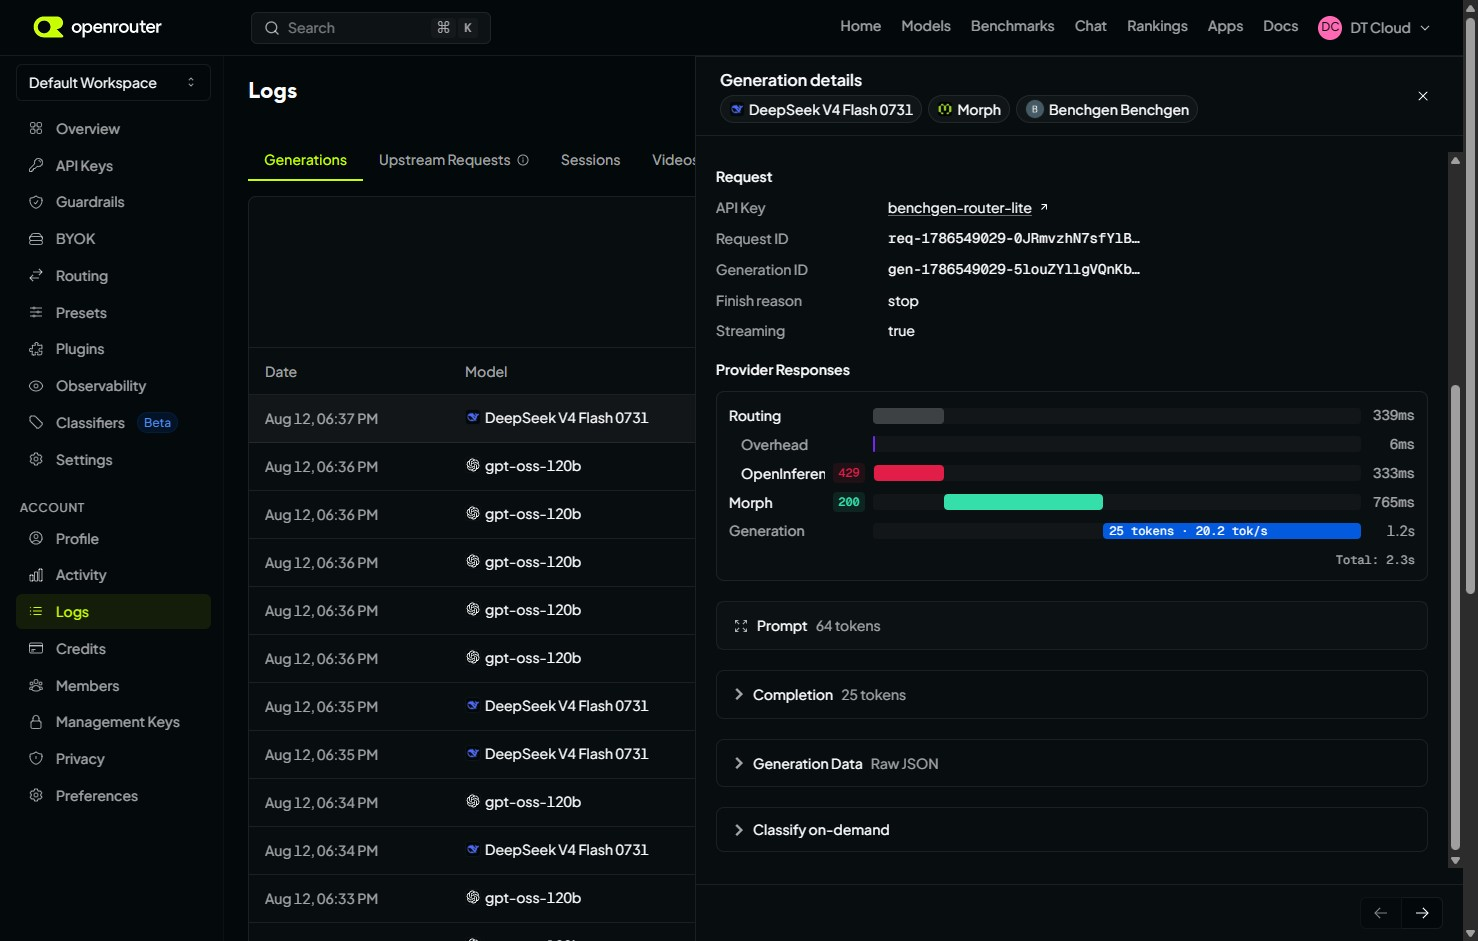Click the Logs list icon in sidebar
This screenshot has height=941, width=1478.
pos(36,611)
